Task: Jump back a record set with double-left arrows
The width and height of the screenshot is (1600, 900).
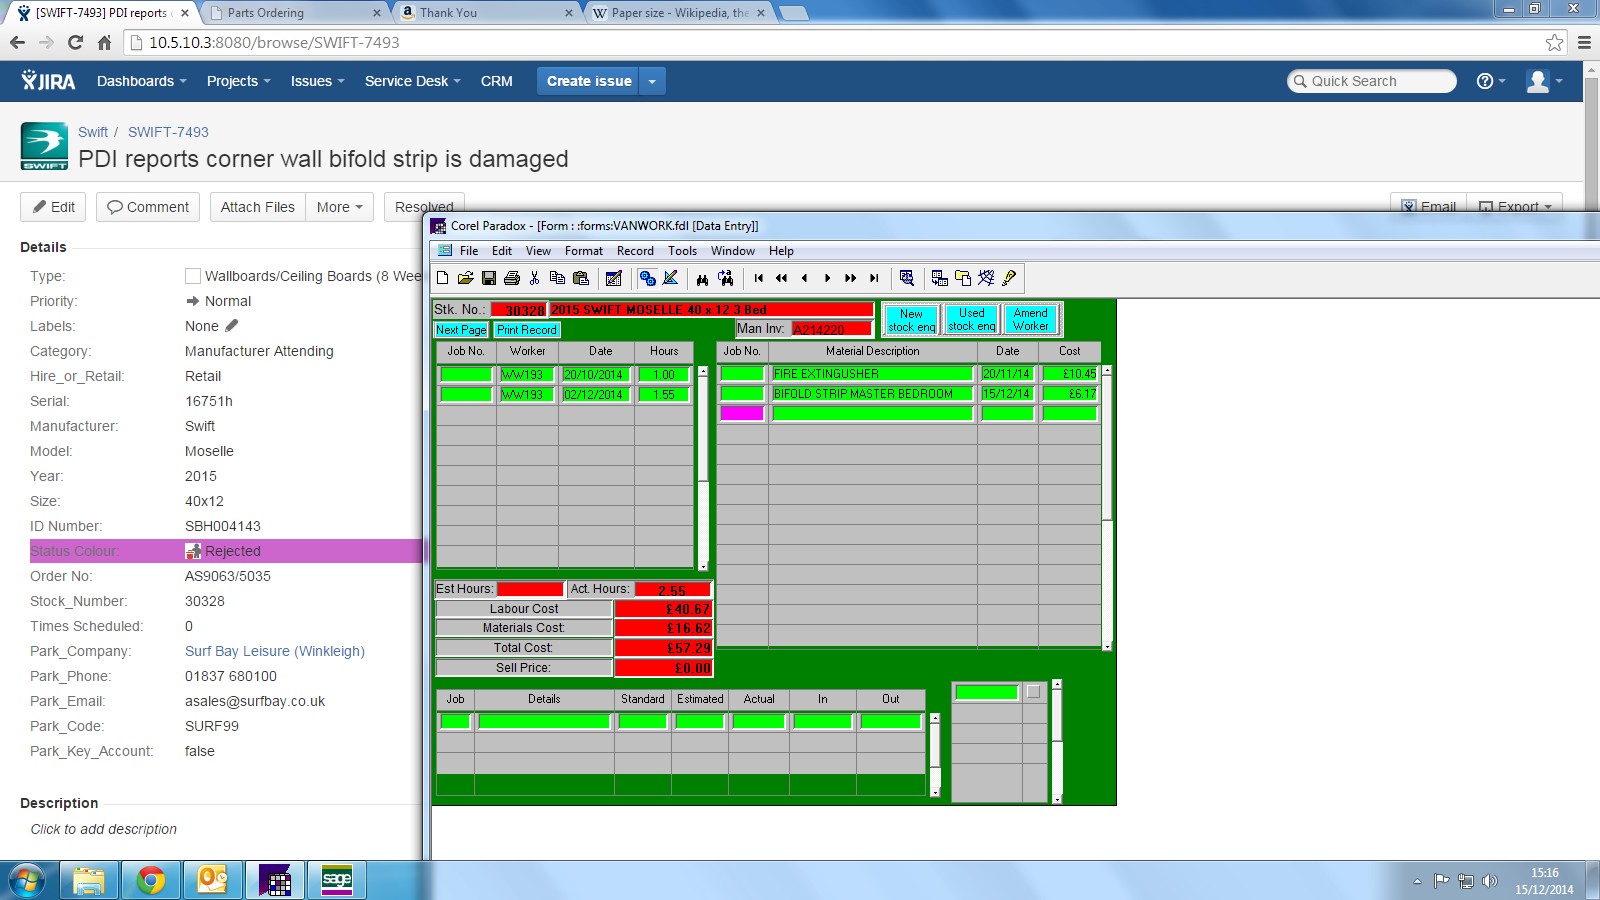Action: click(x=782, y=278)
